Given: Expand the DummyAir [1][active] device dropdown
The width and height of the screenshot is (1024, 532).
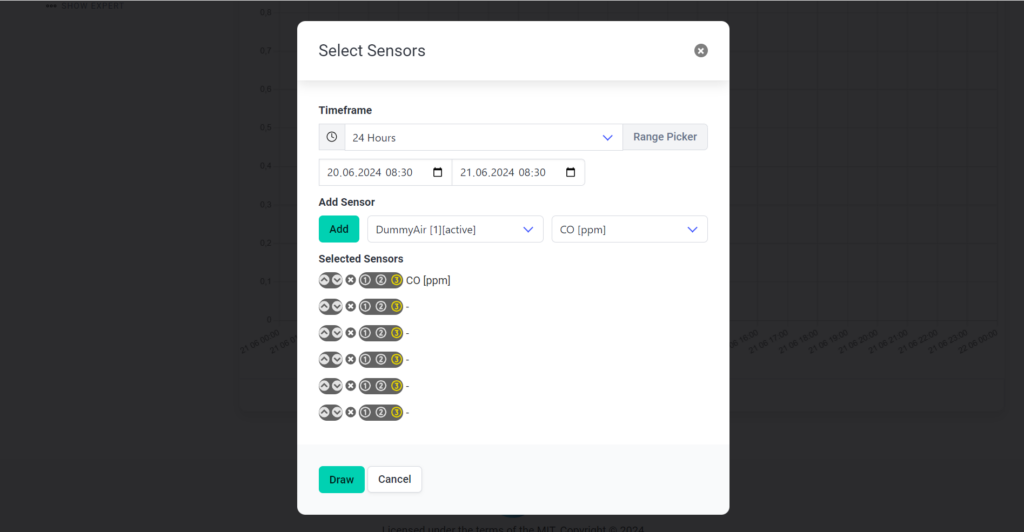Looking at the screenshot, I should click(x=455, y=229).
